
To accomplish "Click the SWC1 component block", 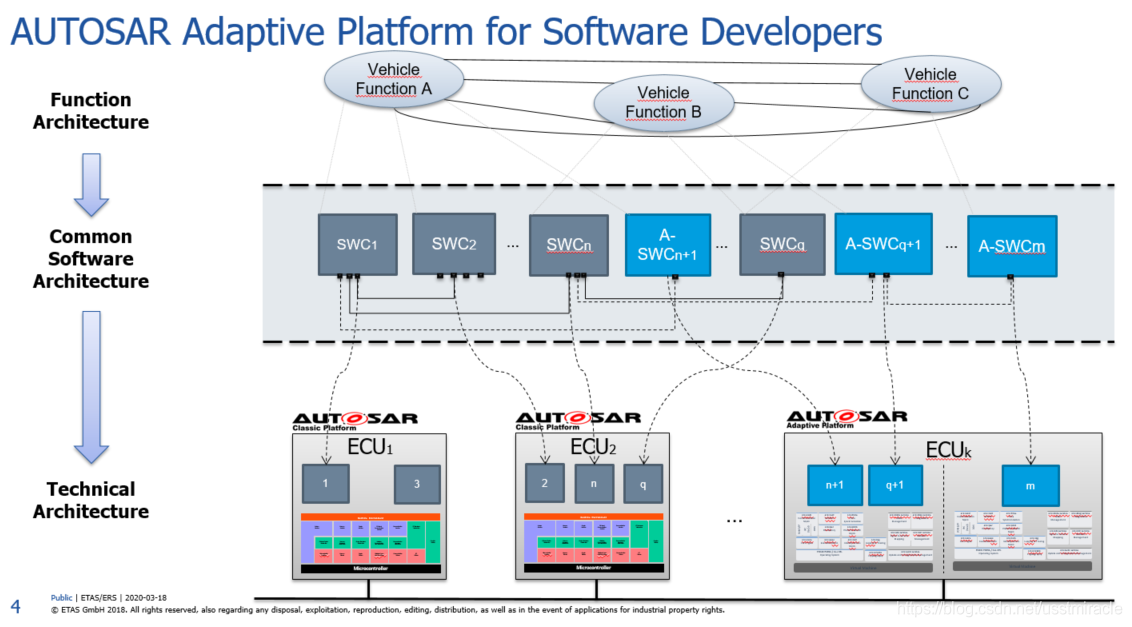I will pyautogui.click(x=357, y=244).
